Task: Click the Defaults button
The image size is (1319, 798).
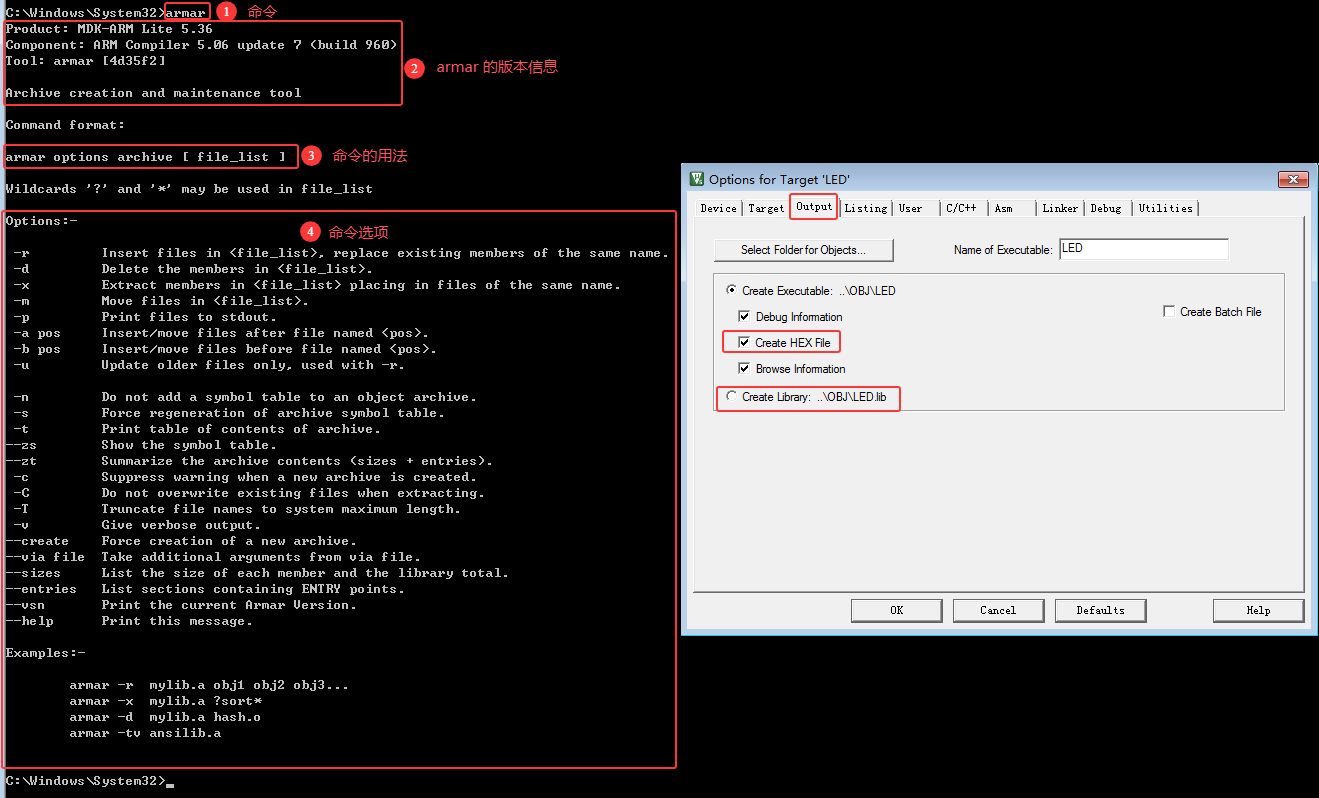Action: point(1100,610)
